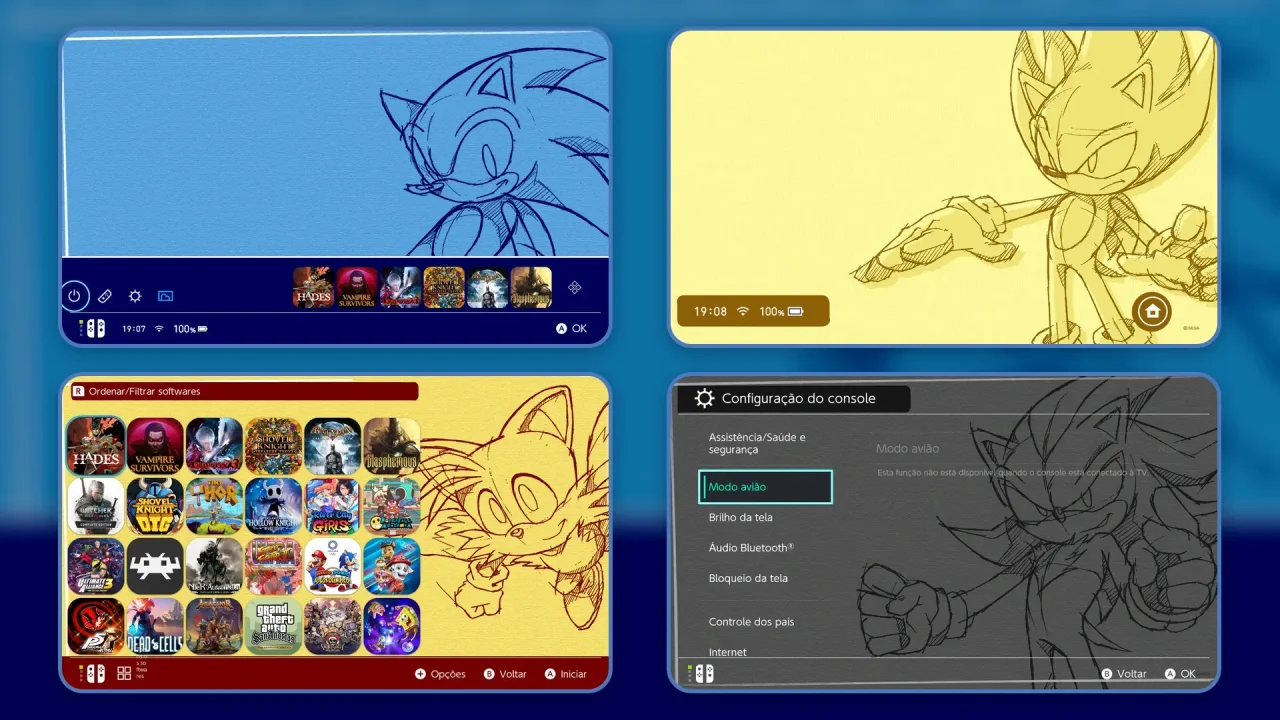The image size is (1280, 720).
Task: Select Blasphemous in the software grid
Action: pos(392,446)
